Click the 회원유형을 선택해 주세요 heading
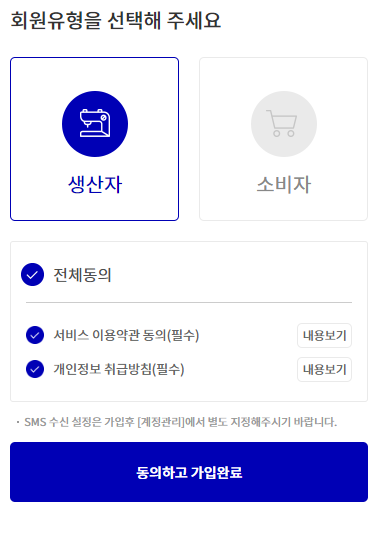This screenshot has height=534, width=382. point(116,20)
